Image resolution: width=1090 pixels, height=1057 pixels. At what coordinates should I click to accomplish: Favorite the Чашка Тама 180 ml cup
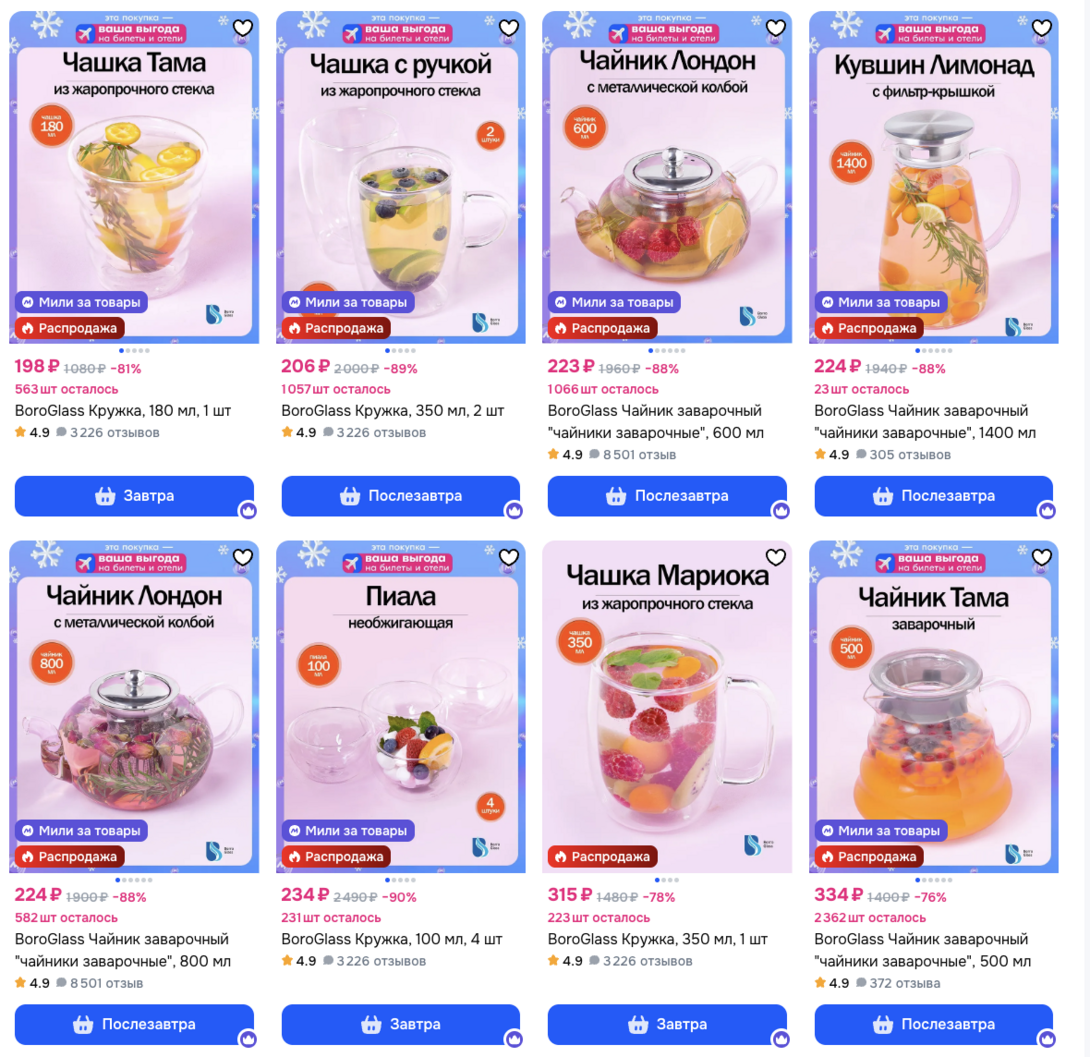(243, 28)
